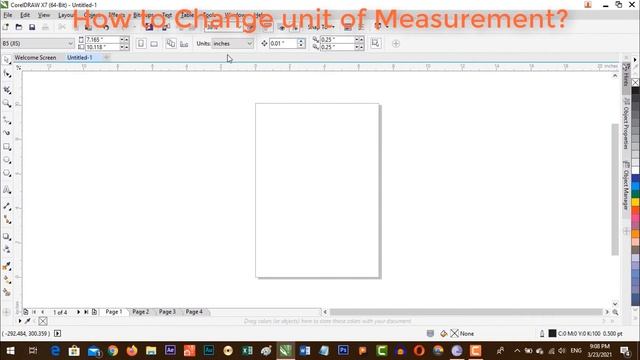
Task: Add page after last page button
Action: click(x=94, y=312)
